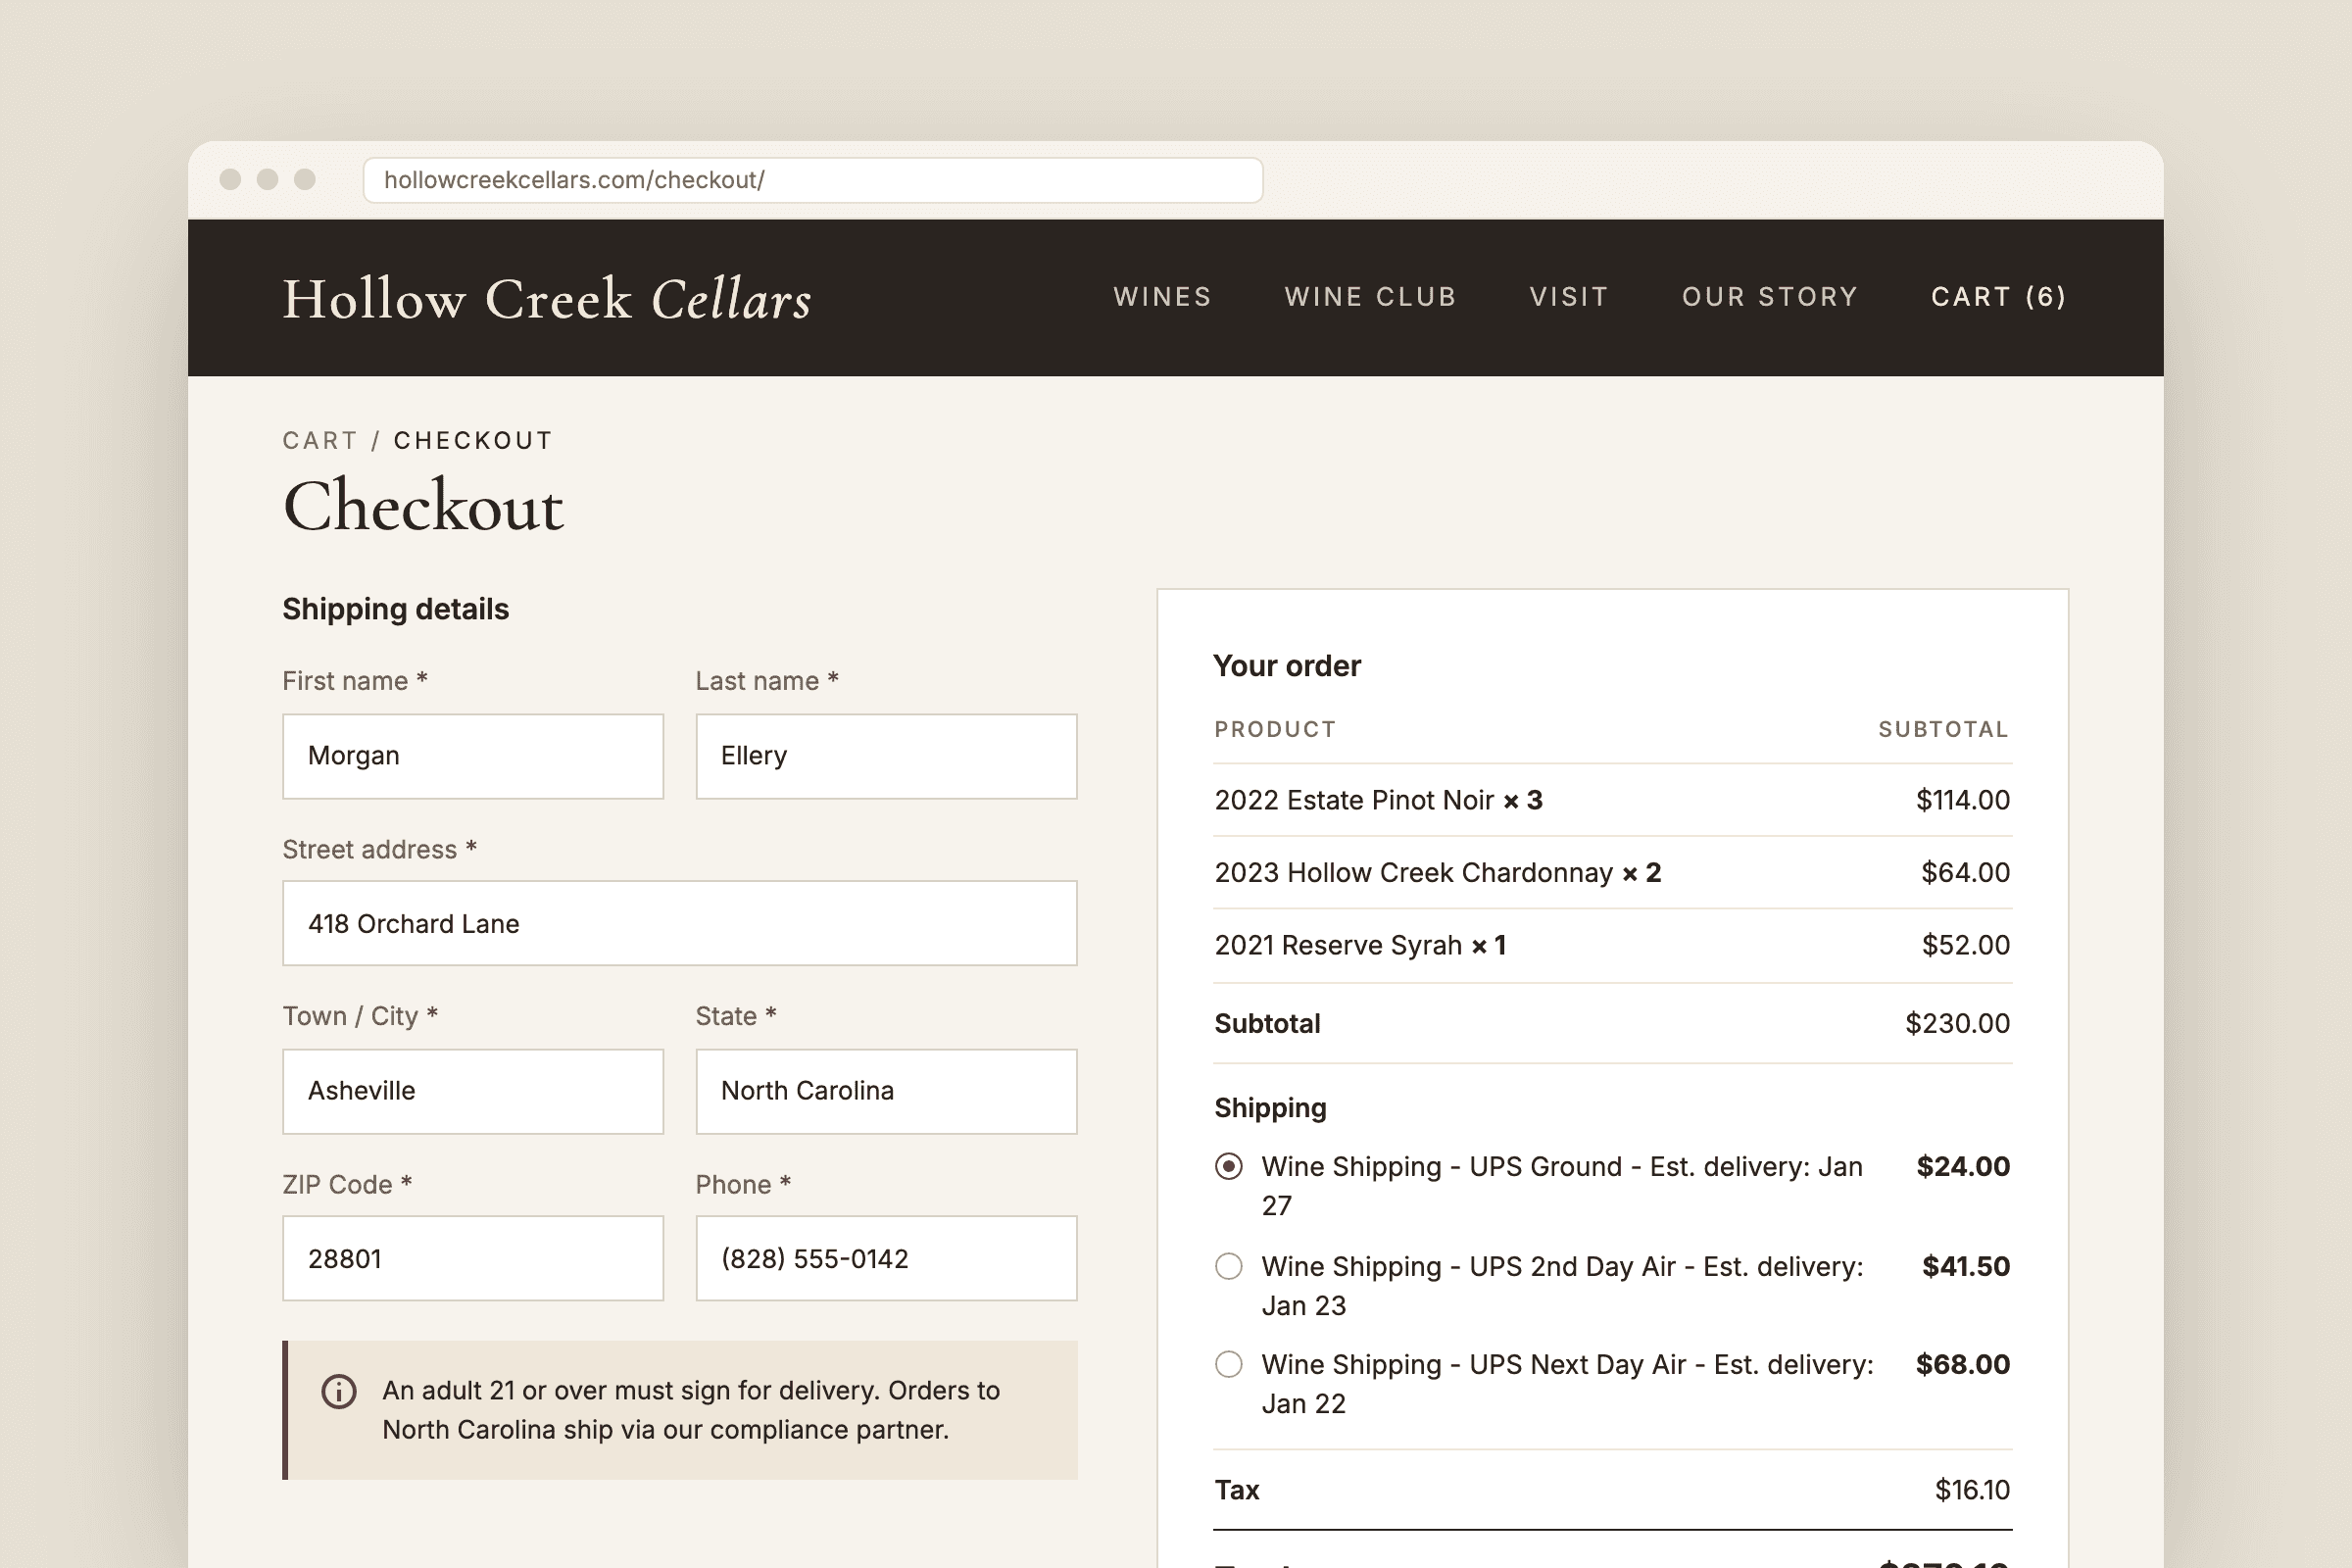Open the Wines menu

click(x=1163, y=297)
